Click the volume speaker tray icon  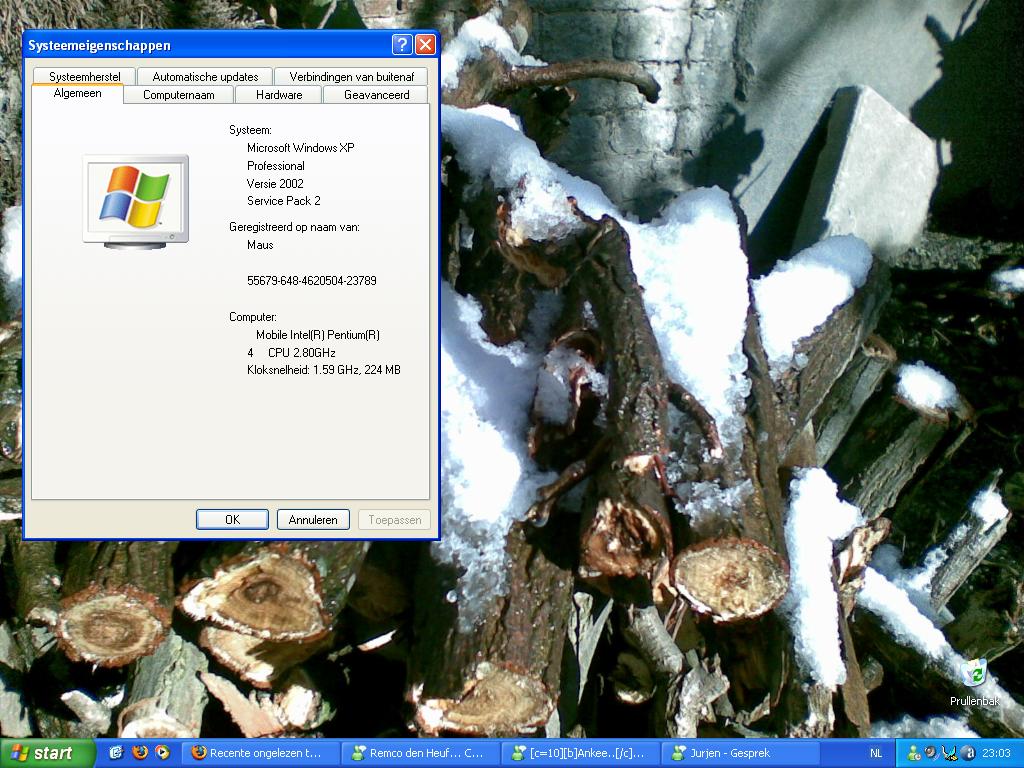(931, 753)
